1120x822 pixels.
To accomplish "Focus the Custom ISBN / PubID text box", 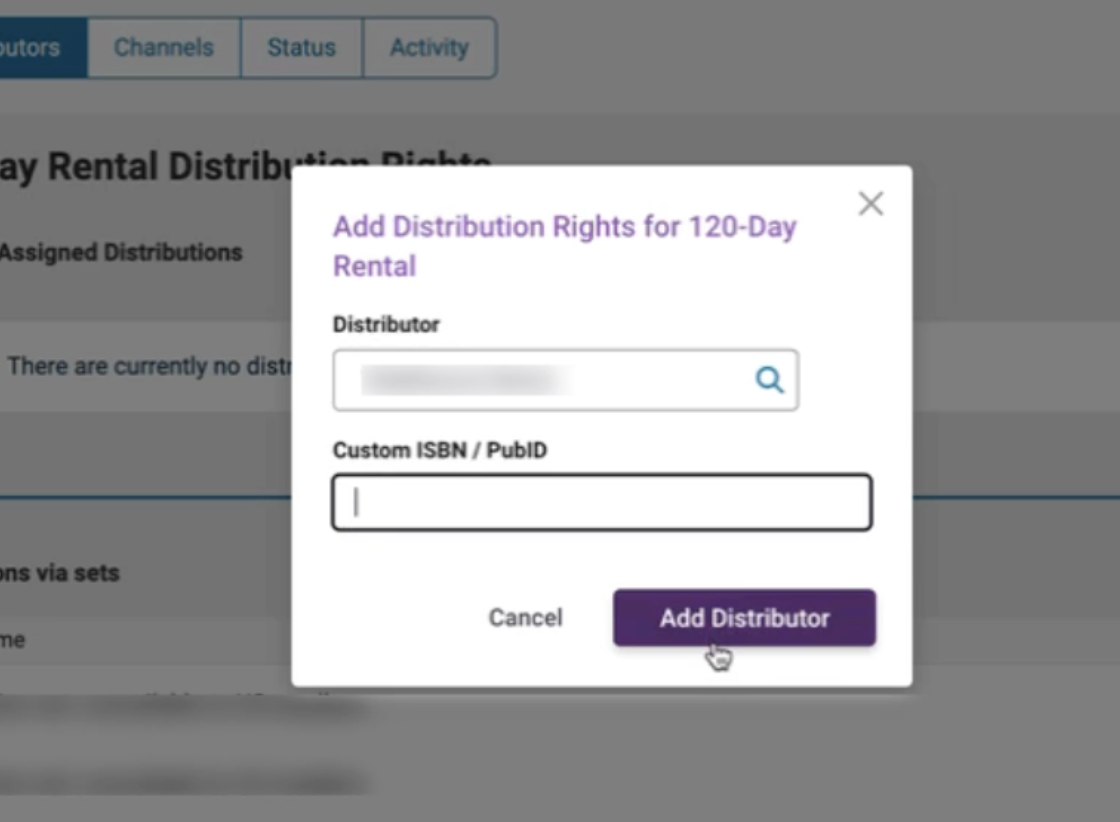I will tap(602, 502).
